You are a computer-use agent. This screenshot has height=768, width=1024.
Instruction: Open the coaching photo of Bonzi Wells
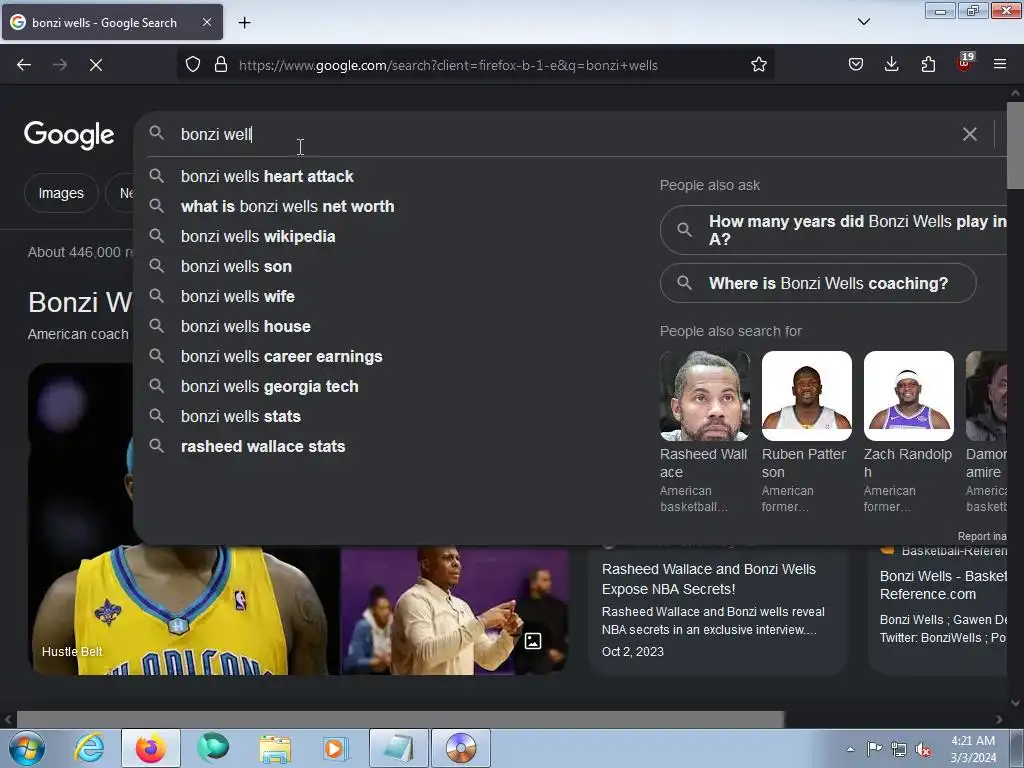(x=455, y=611)
